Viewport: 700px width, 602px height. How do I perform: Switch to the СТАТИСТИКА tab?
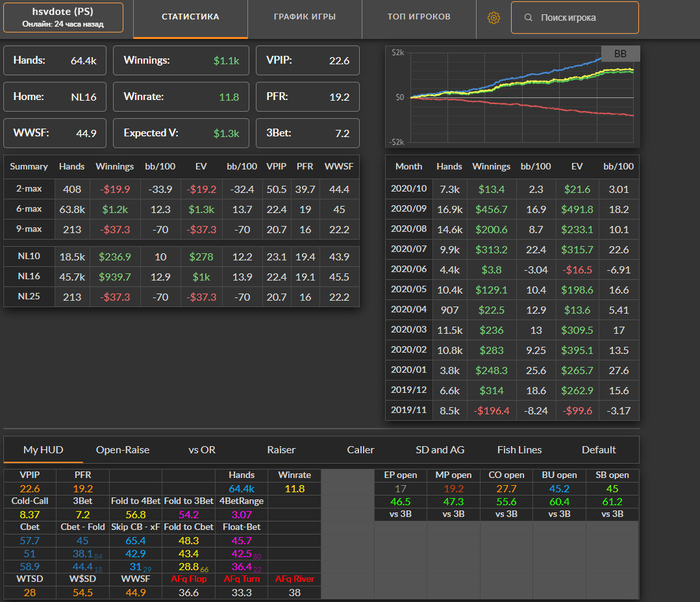(x=191, y=18)
